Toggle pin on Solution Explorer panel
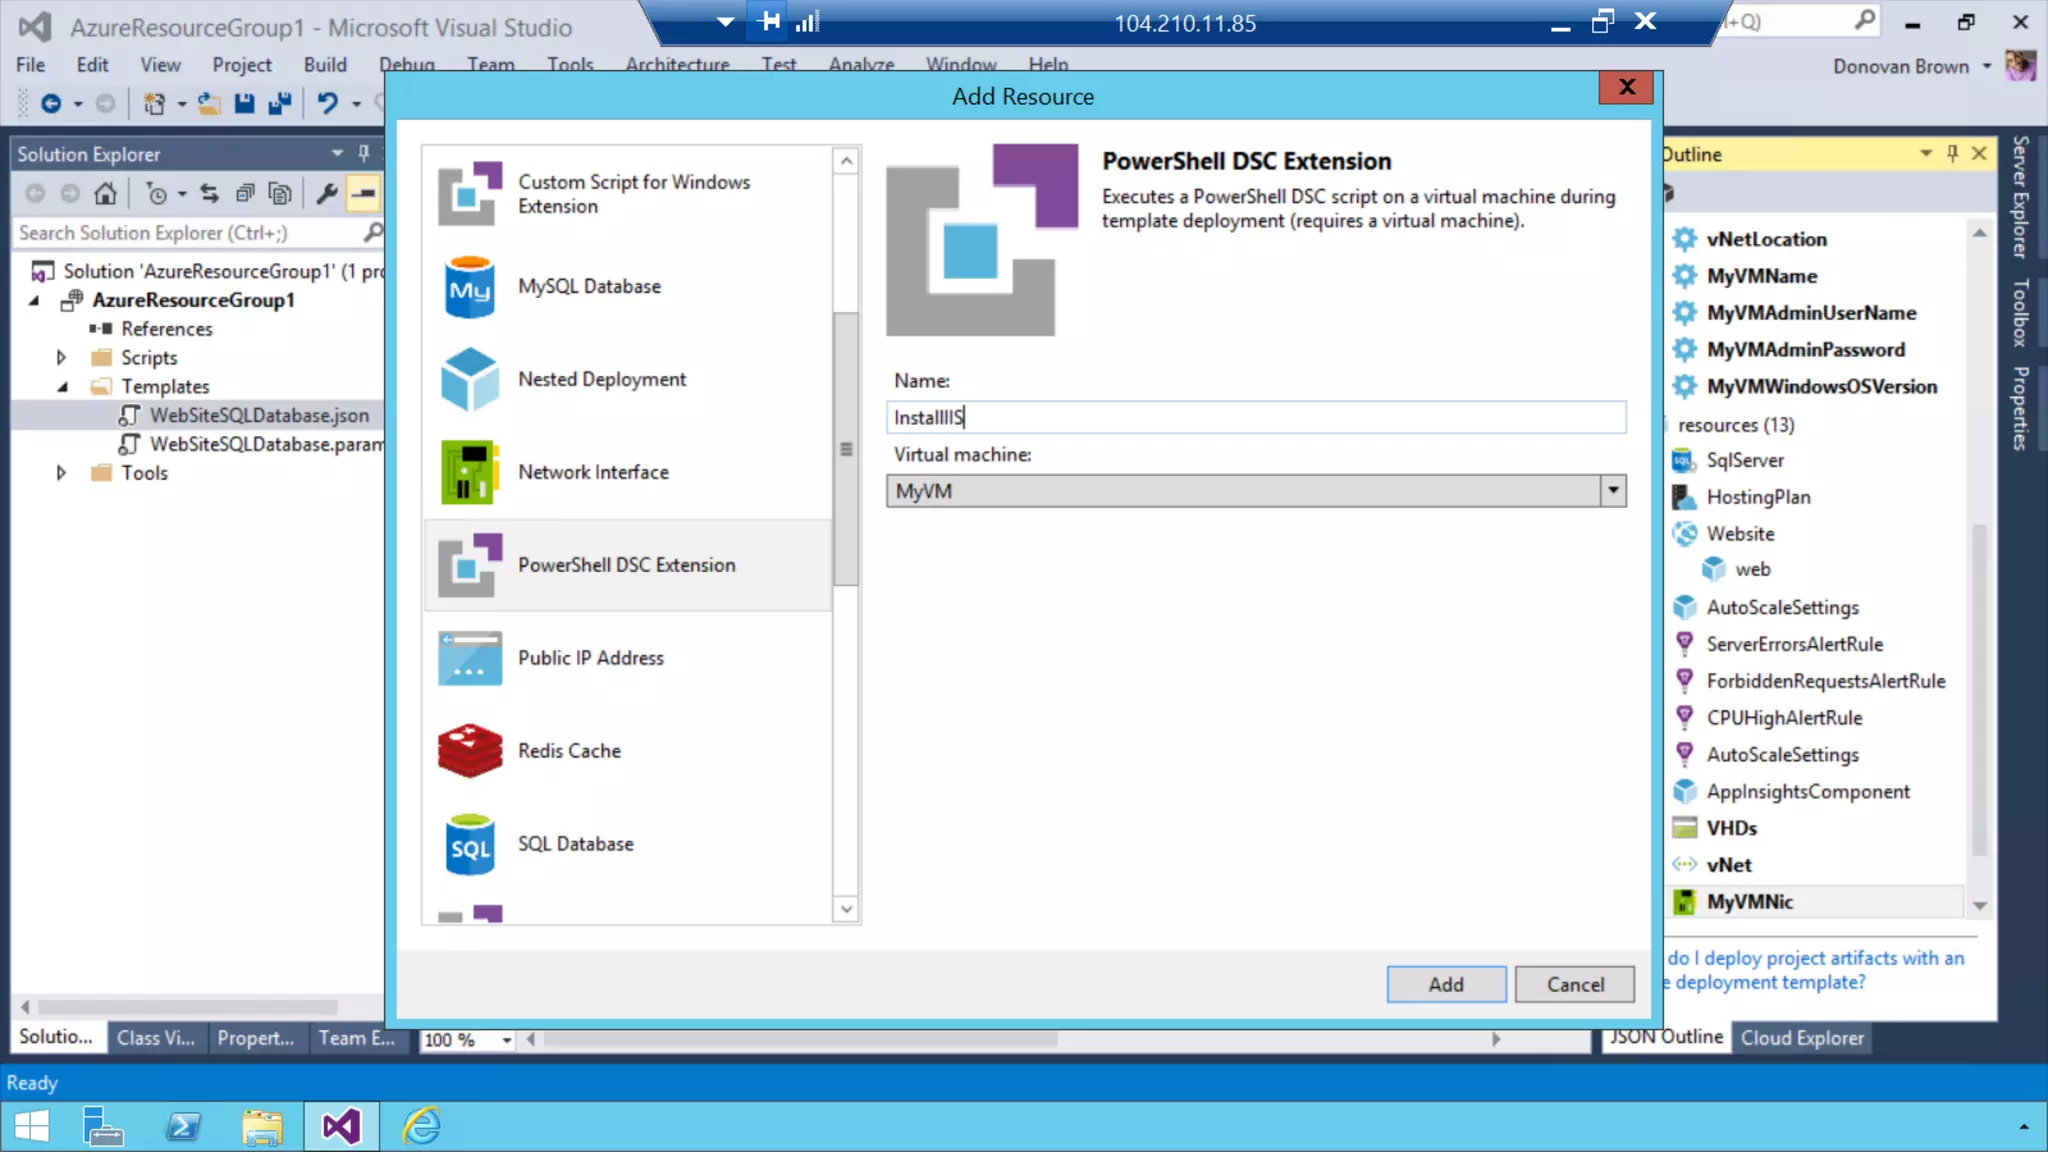The image size is (2048, 1152). click(x=364, y=153)
